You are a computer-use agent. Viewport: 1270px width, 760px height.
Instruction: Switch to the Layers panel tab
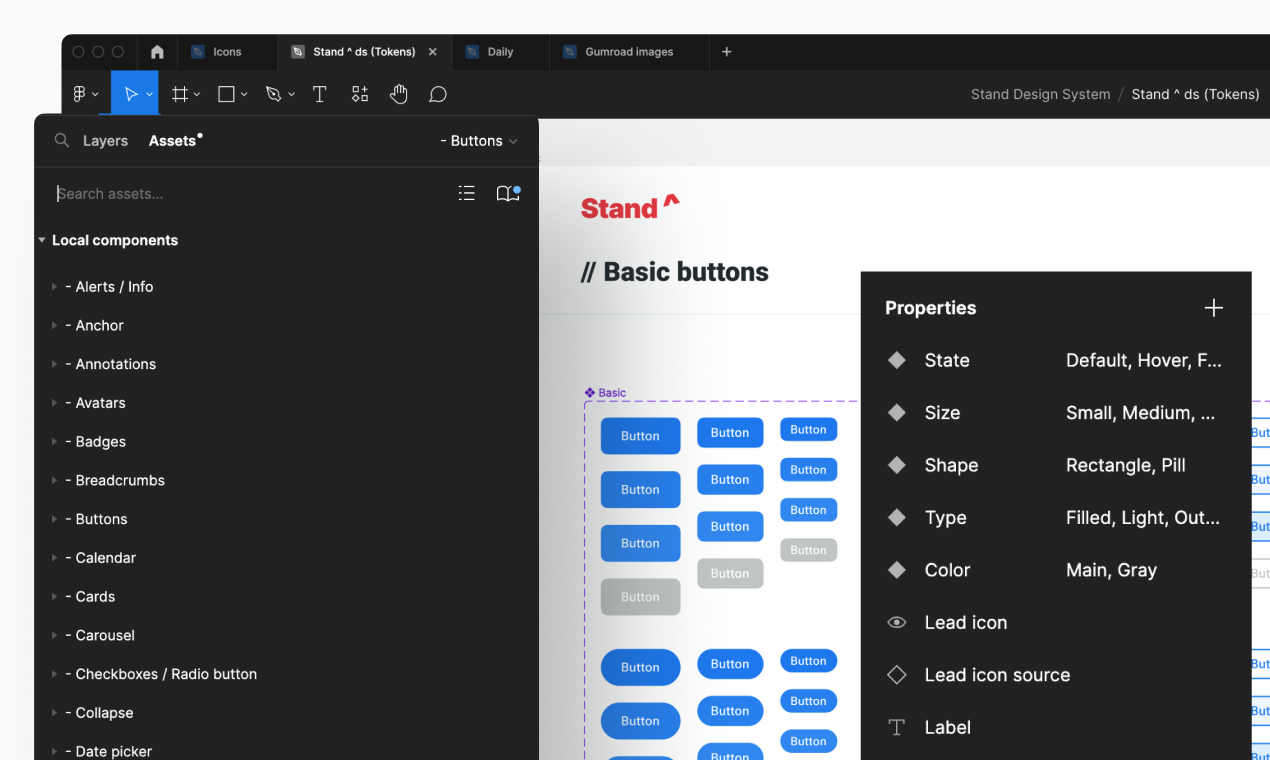tap(105, 141)
